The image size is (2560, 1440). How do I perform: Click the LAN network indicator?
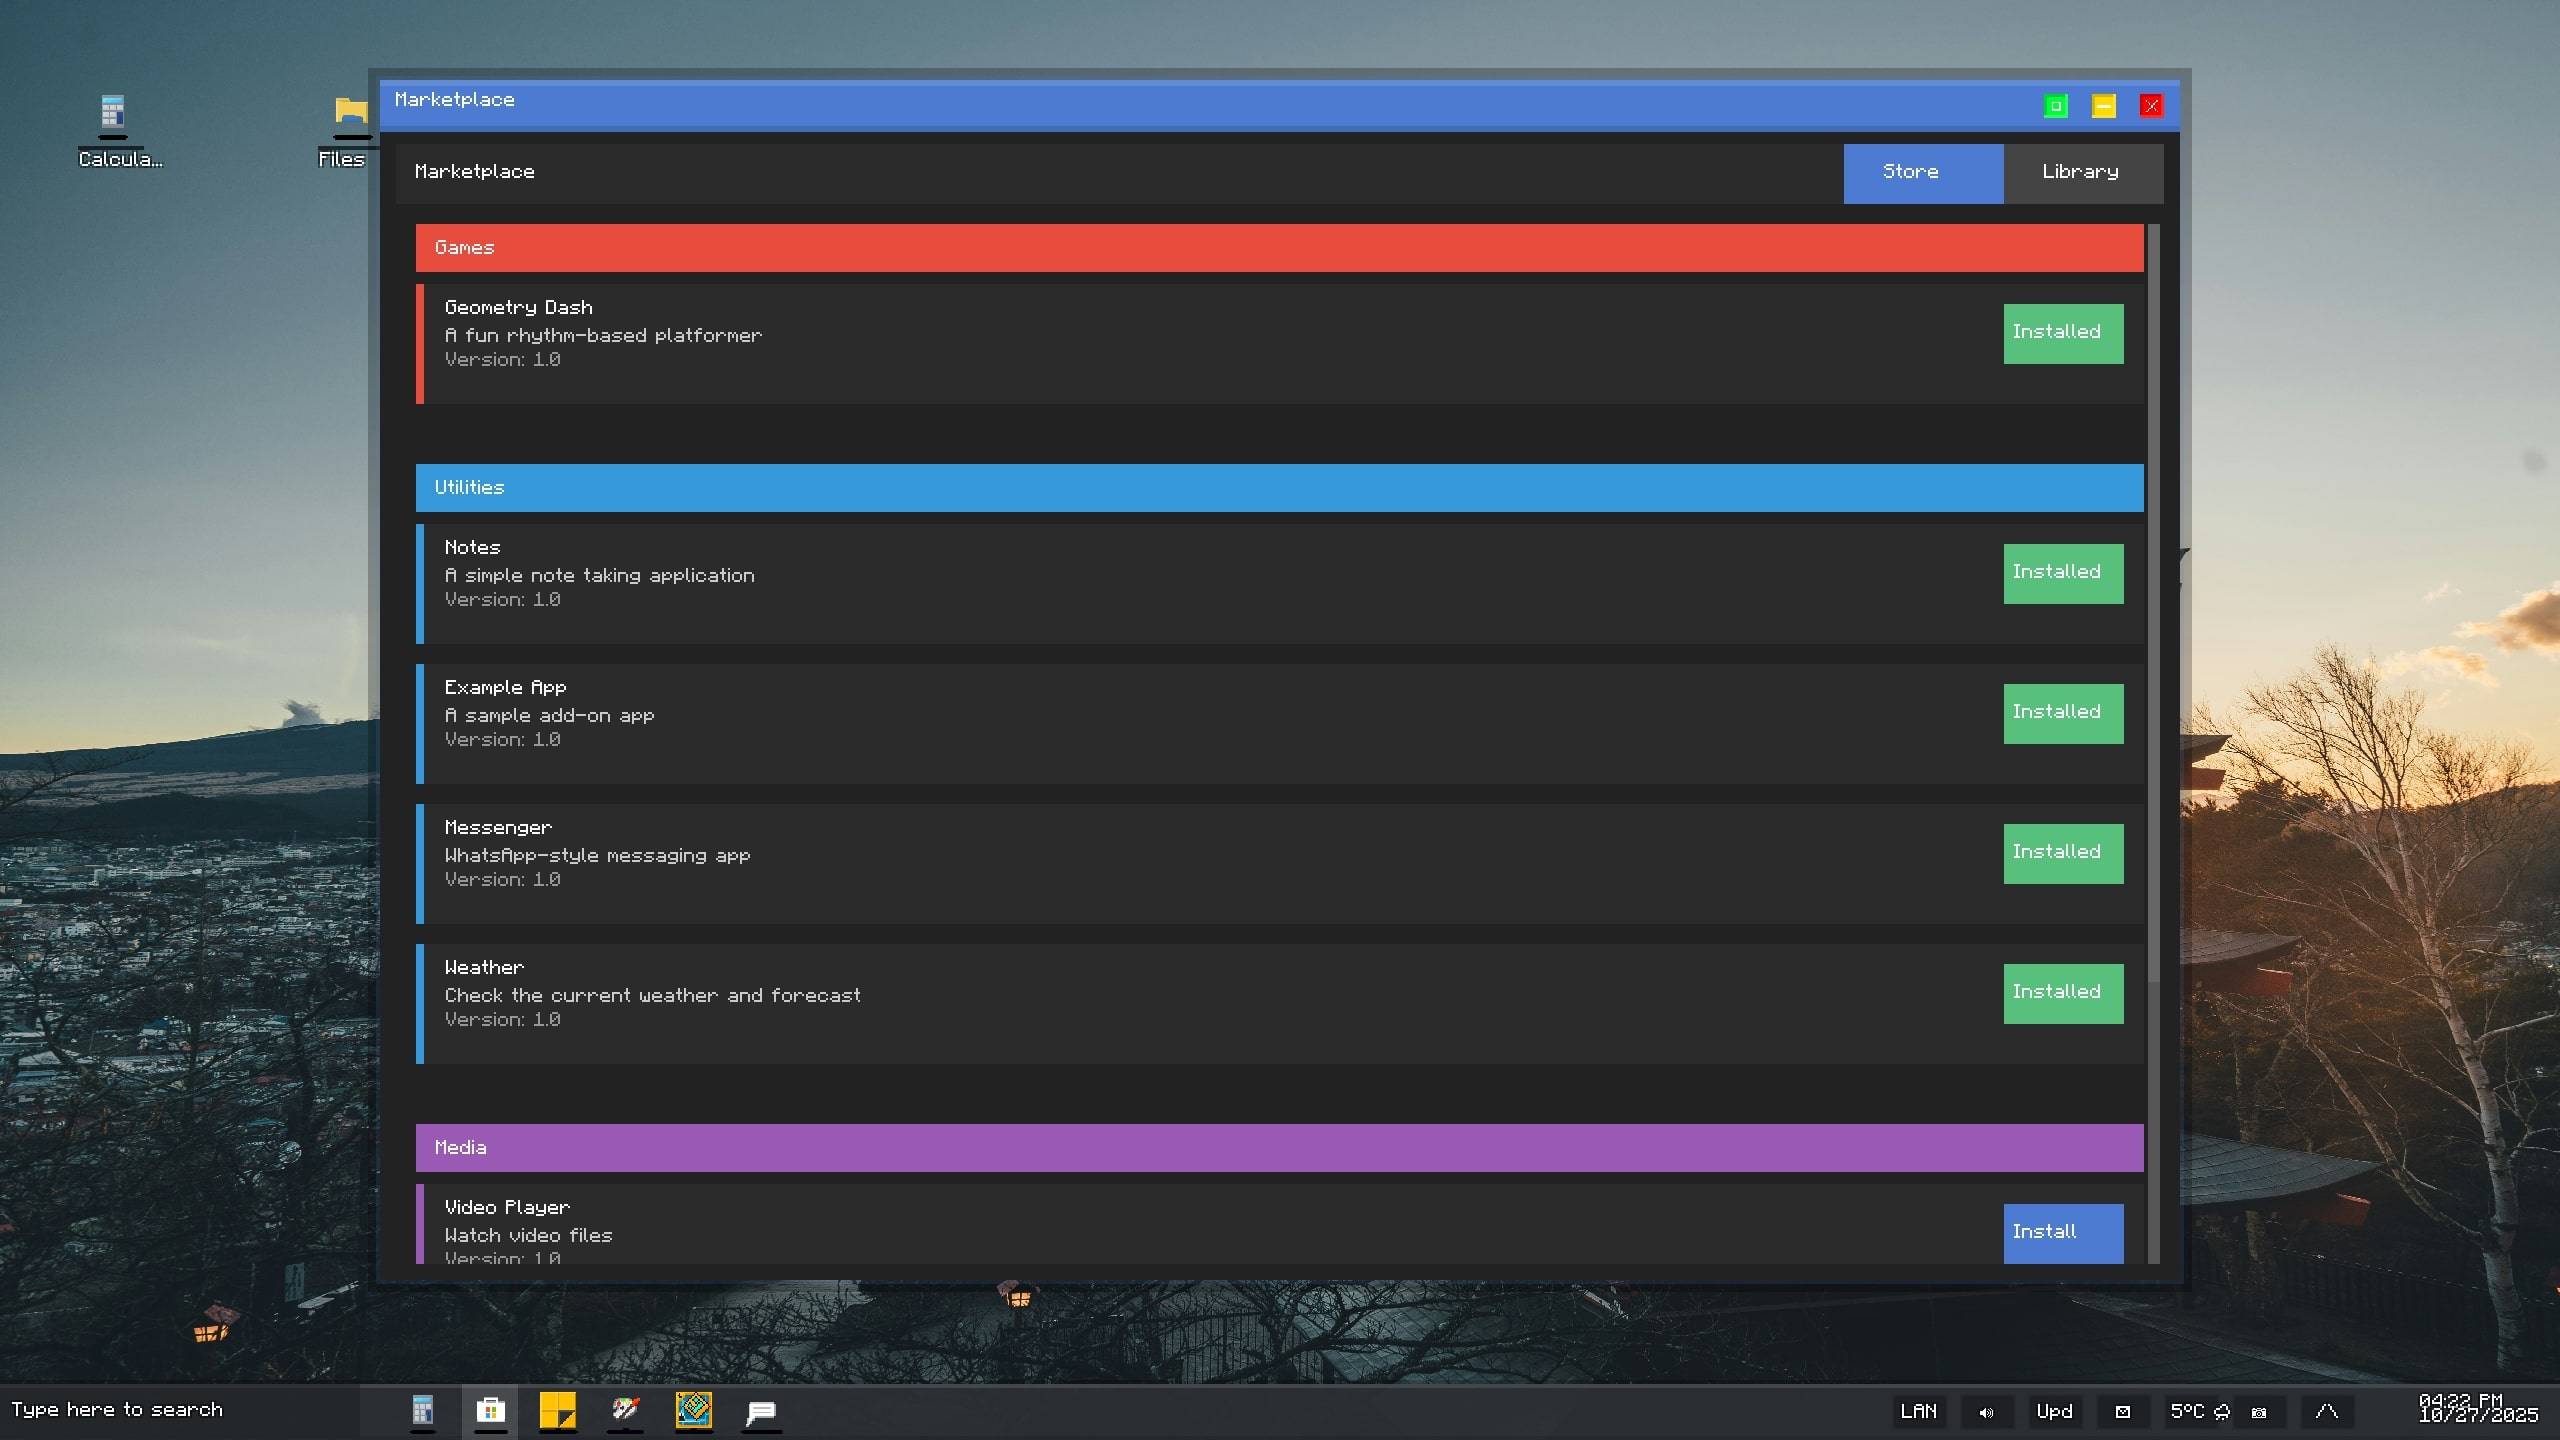[1918, 1412]
